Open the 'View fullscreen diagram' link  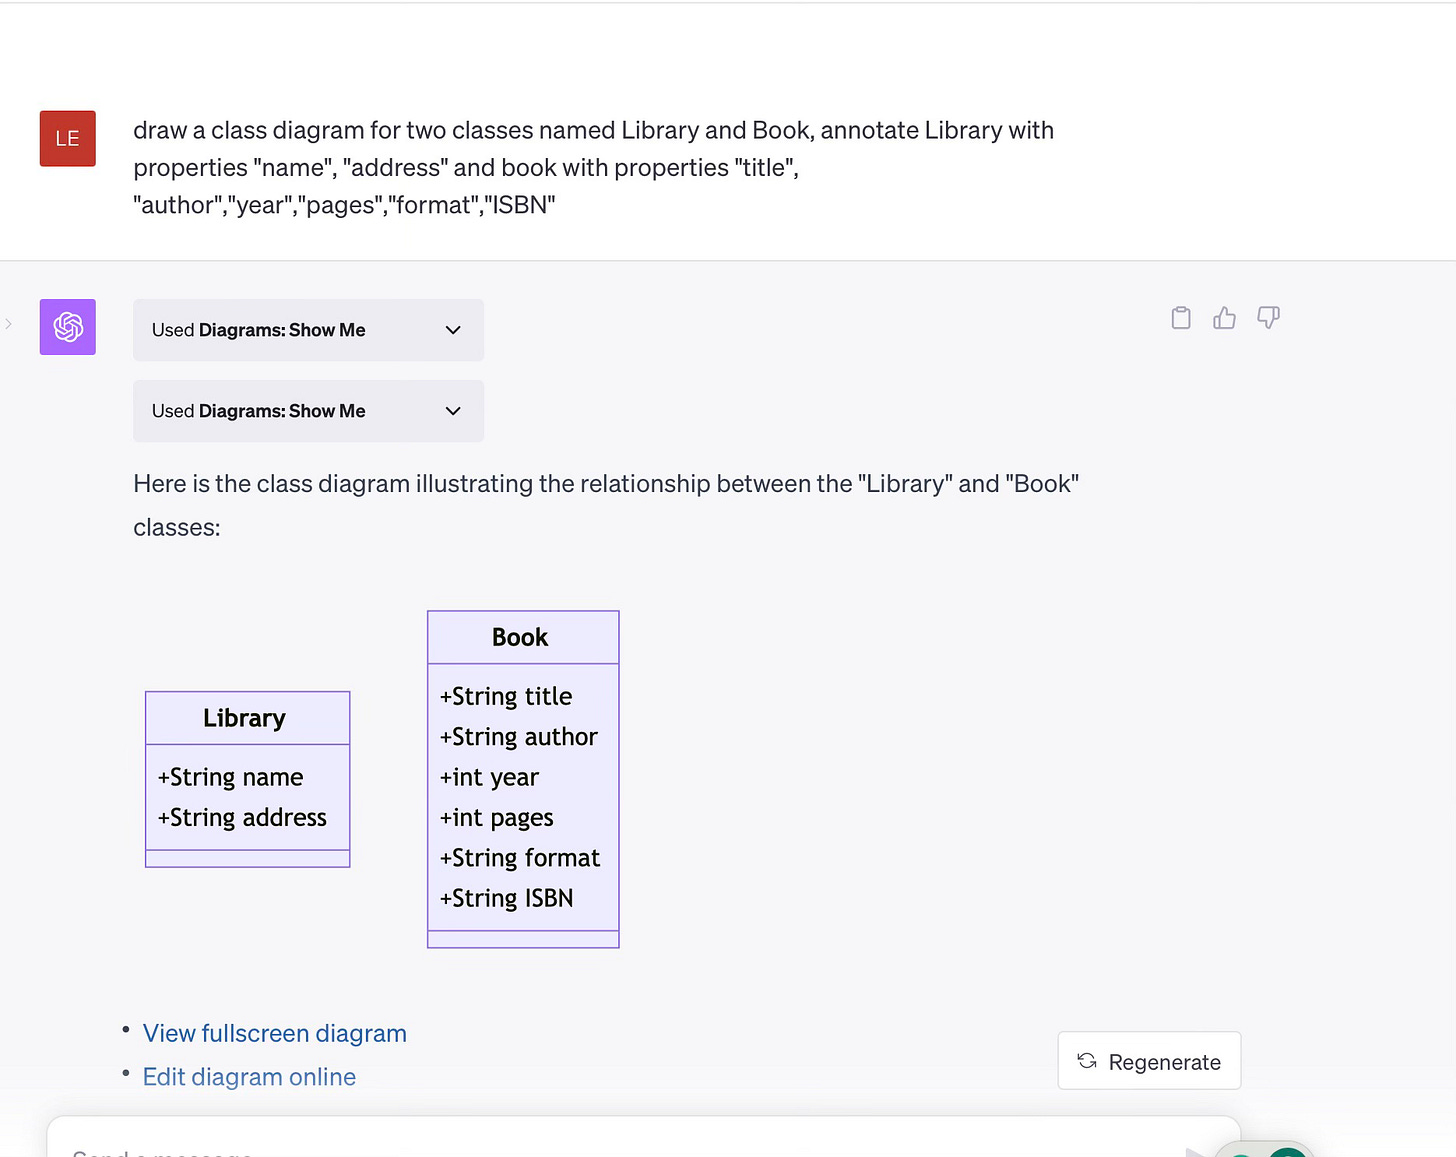coord(274,1033)
